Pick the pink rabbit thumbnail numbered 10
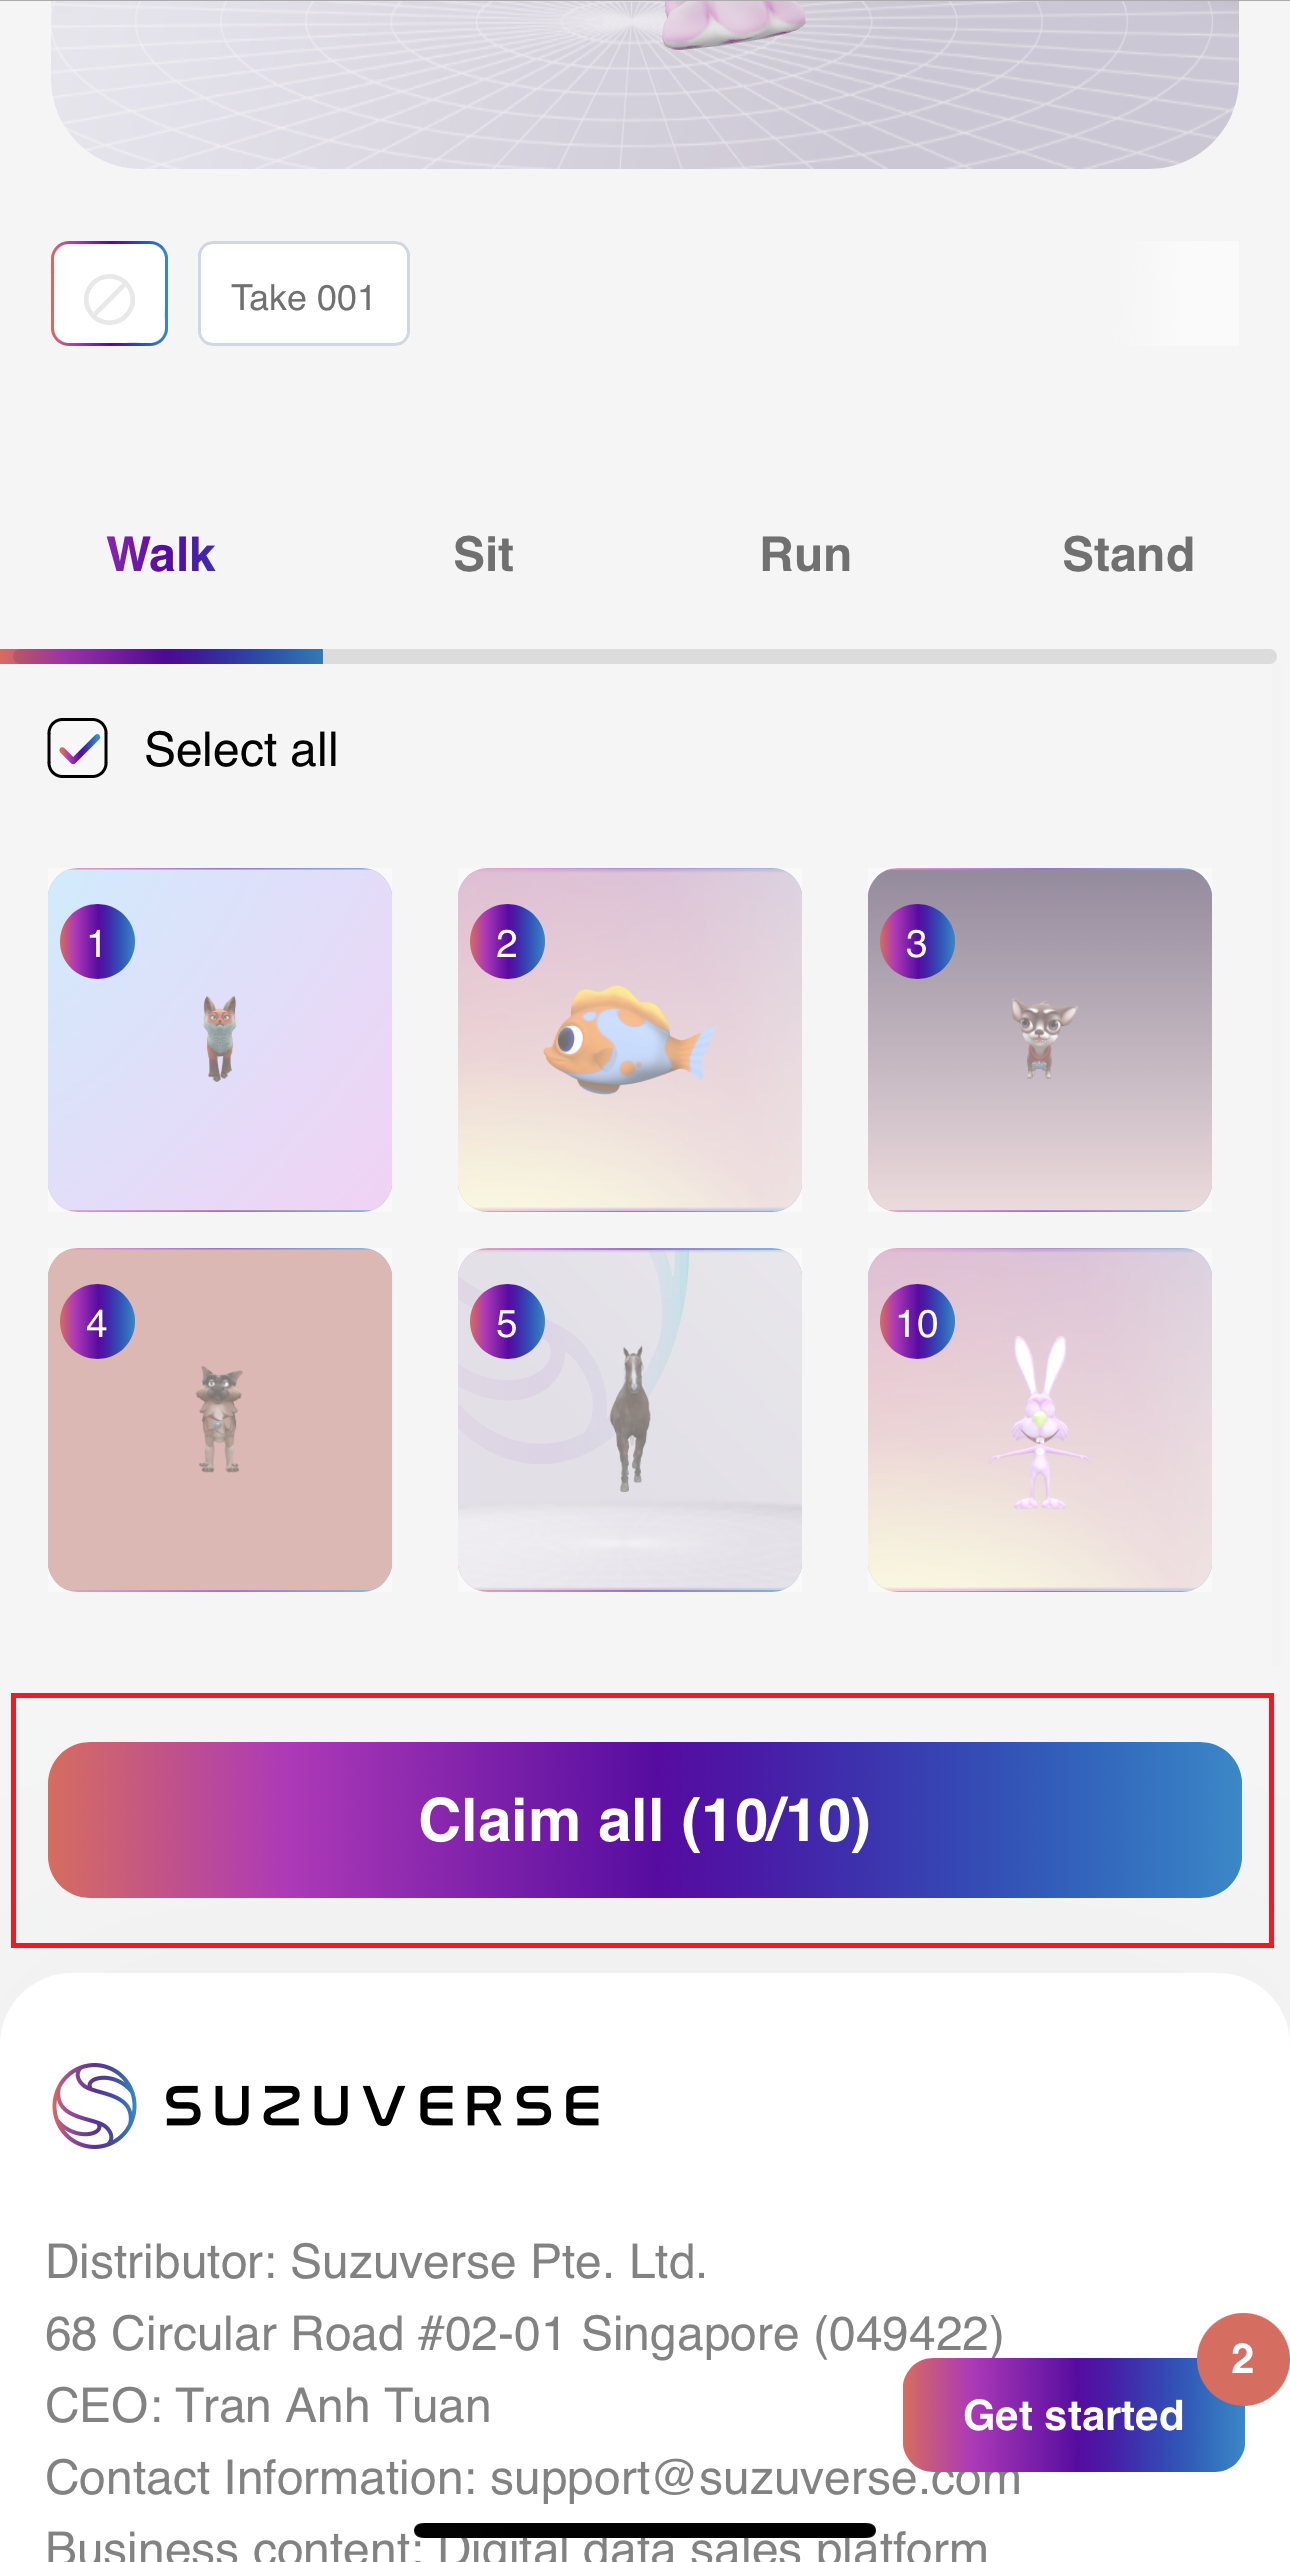Screen dimensions: 1290x2562 [x=1040, y=1420]
